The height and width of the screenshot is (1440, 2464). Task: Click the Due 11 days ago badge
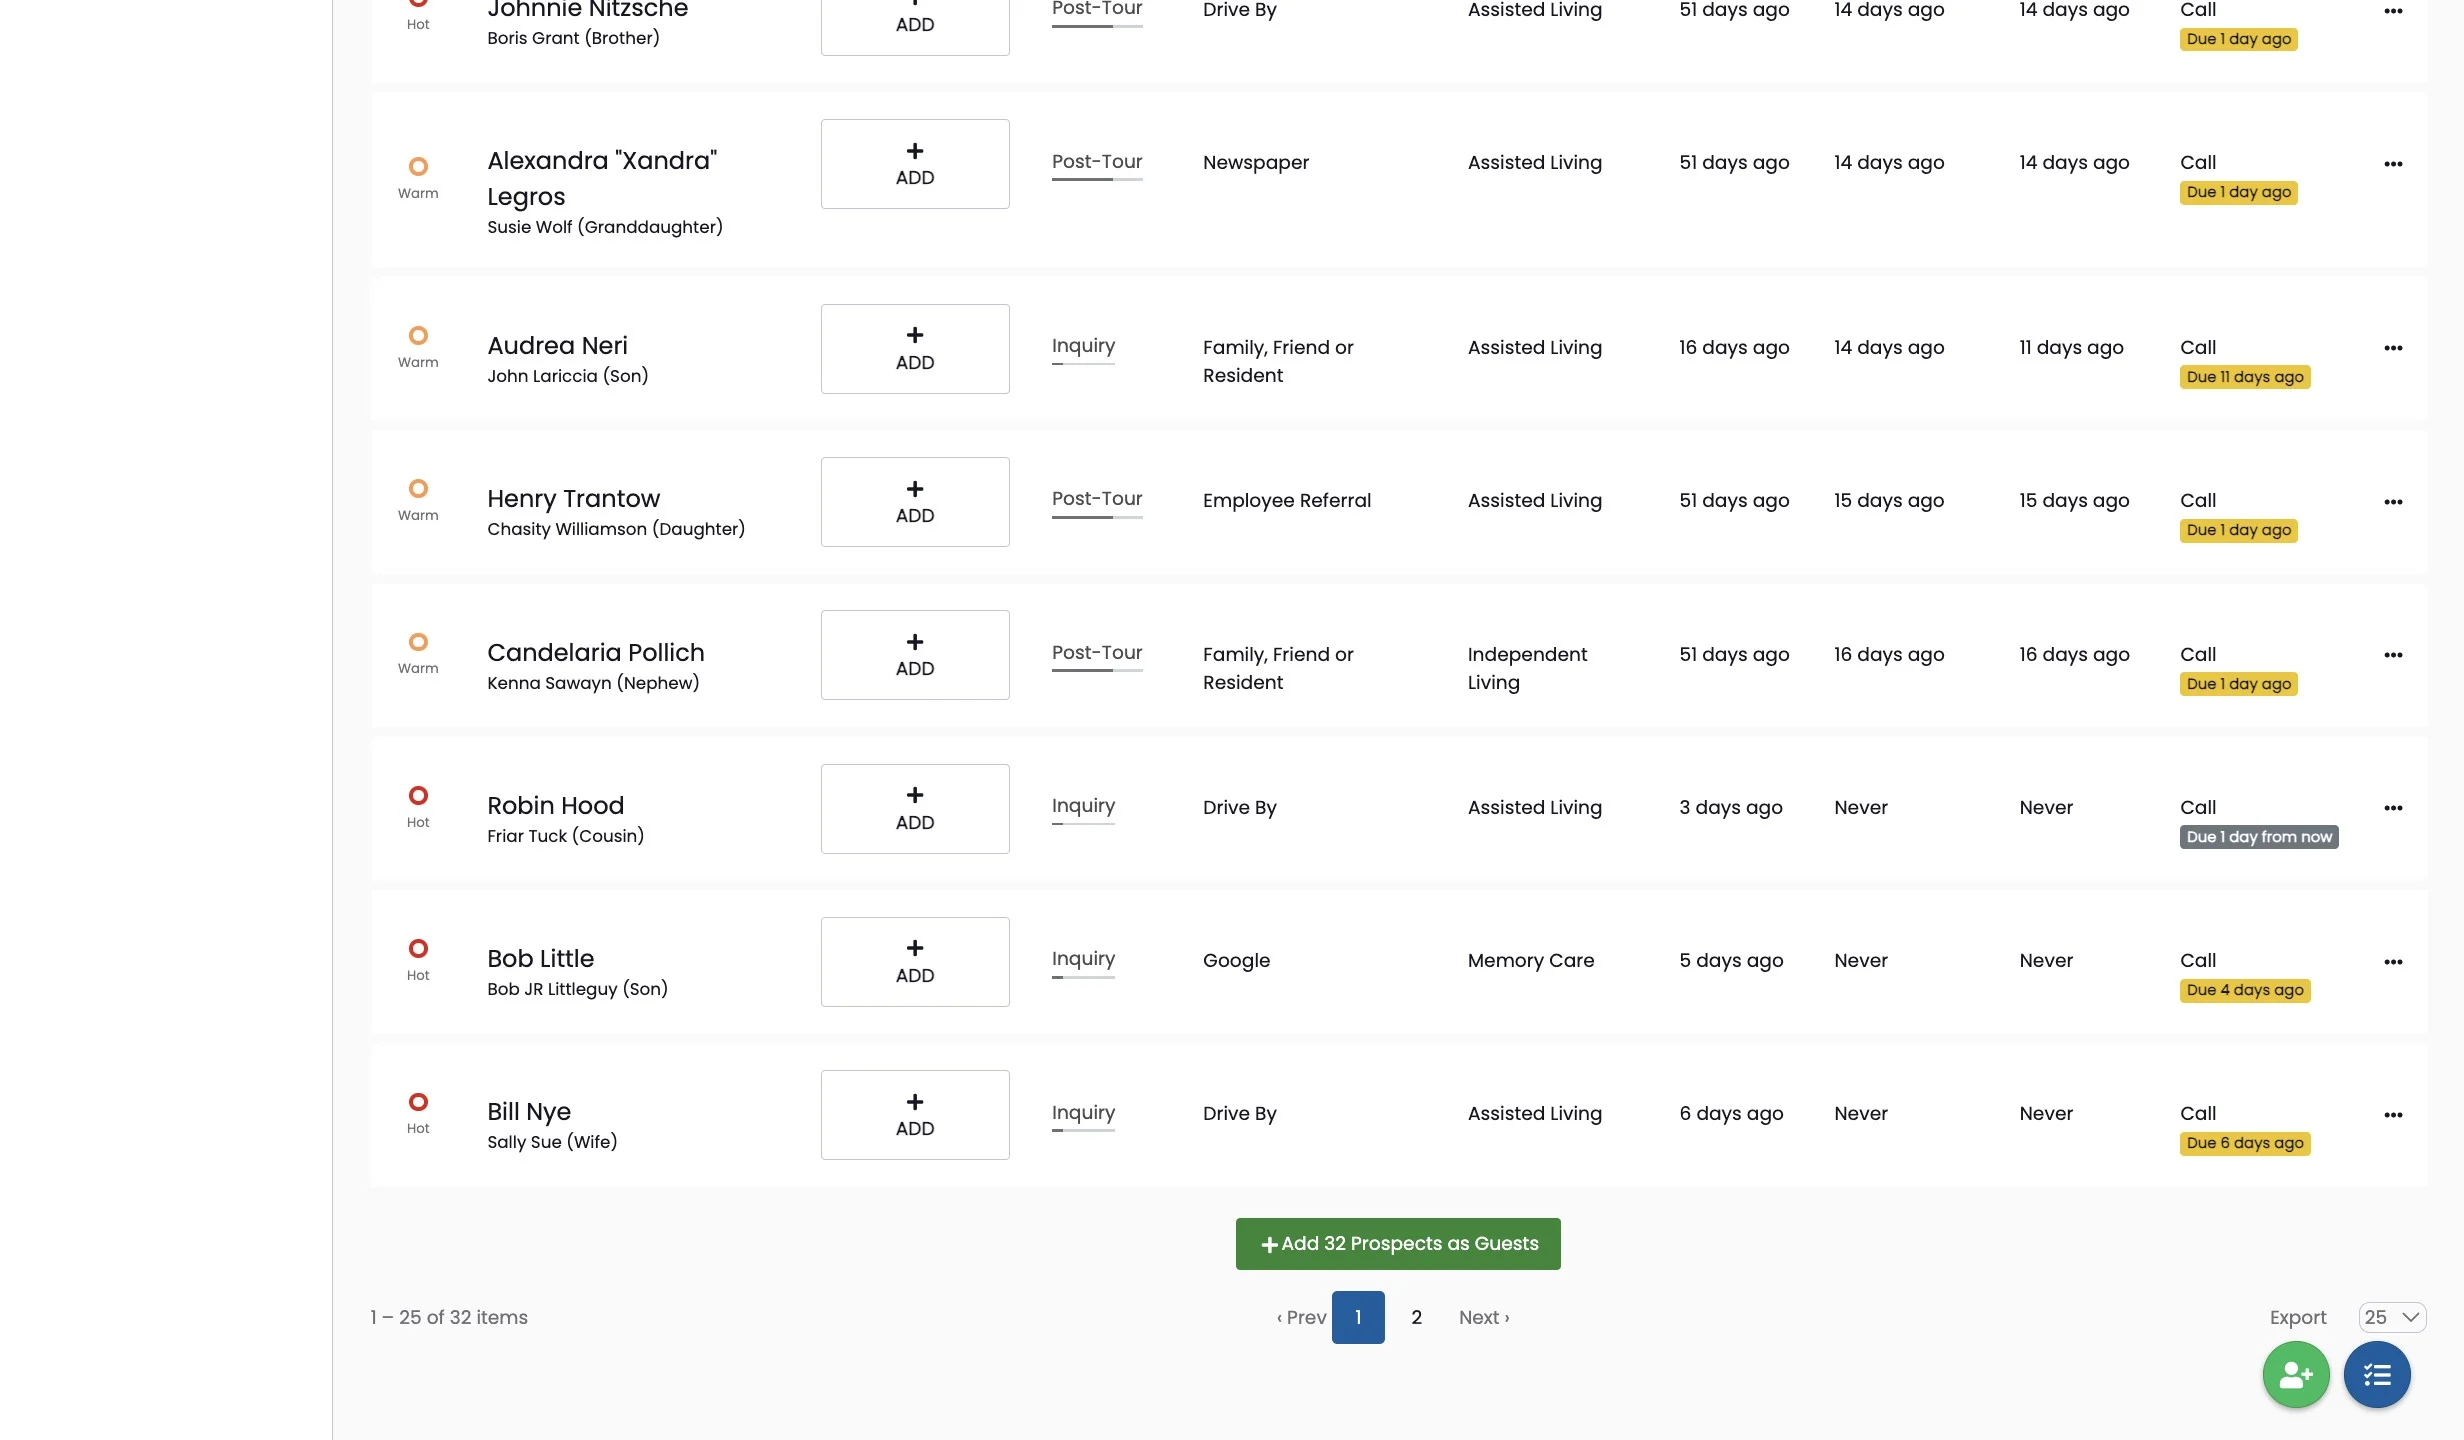point(2244,377)
